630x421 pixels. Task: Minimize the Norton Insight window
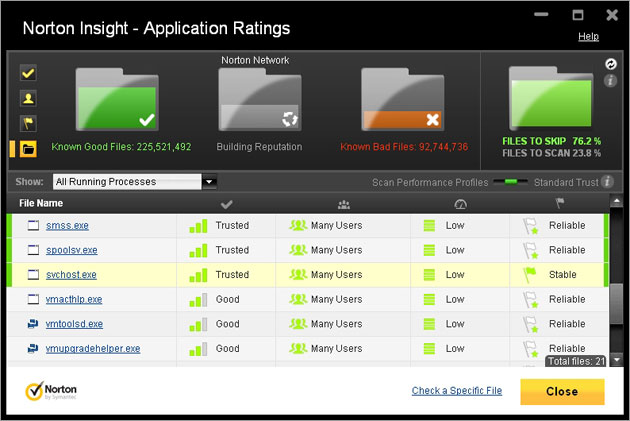click(541, 14)
